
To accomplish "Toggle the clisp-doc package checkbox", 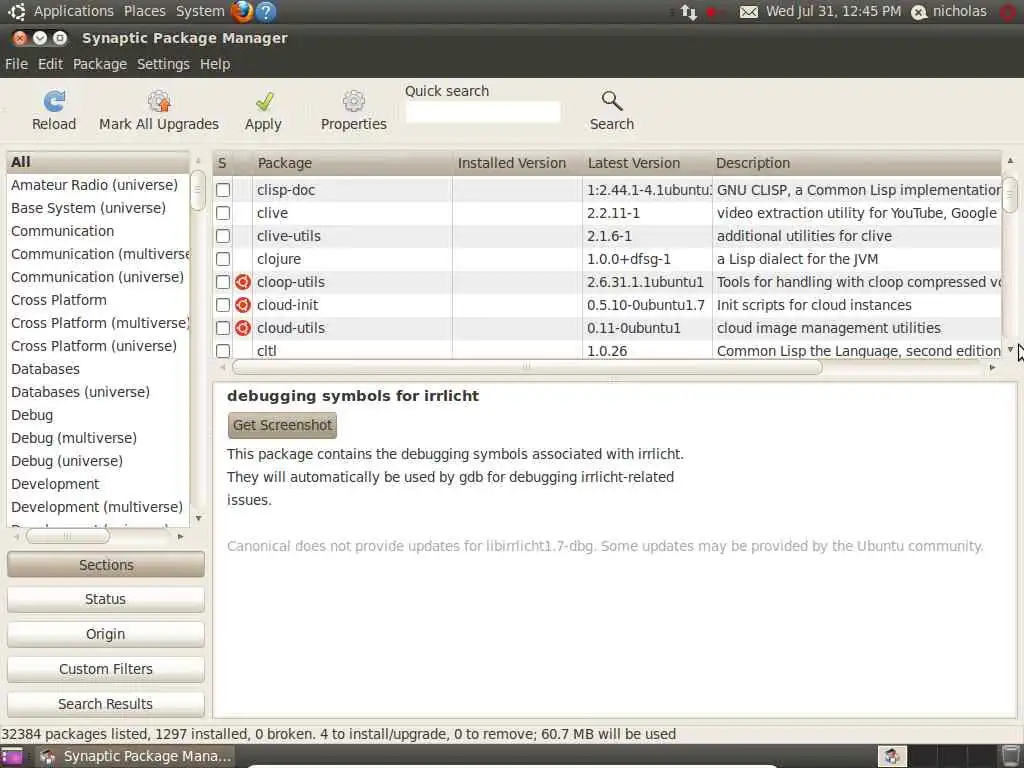I will (223, 190).
